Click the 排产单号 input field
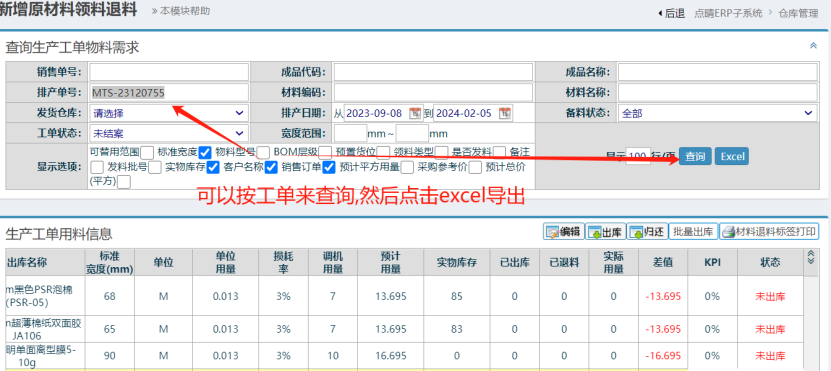Viewport: 831px width, 371px height. pyautogui.click(x=169, y=92)
